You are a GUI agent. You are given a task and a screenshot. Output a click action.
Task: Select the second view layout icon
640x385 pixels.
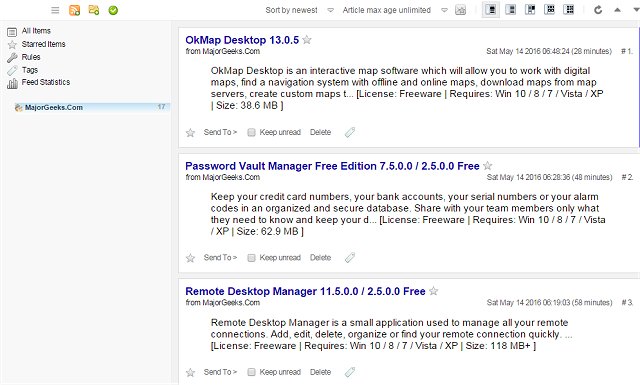click(511, 10)
